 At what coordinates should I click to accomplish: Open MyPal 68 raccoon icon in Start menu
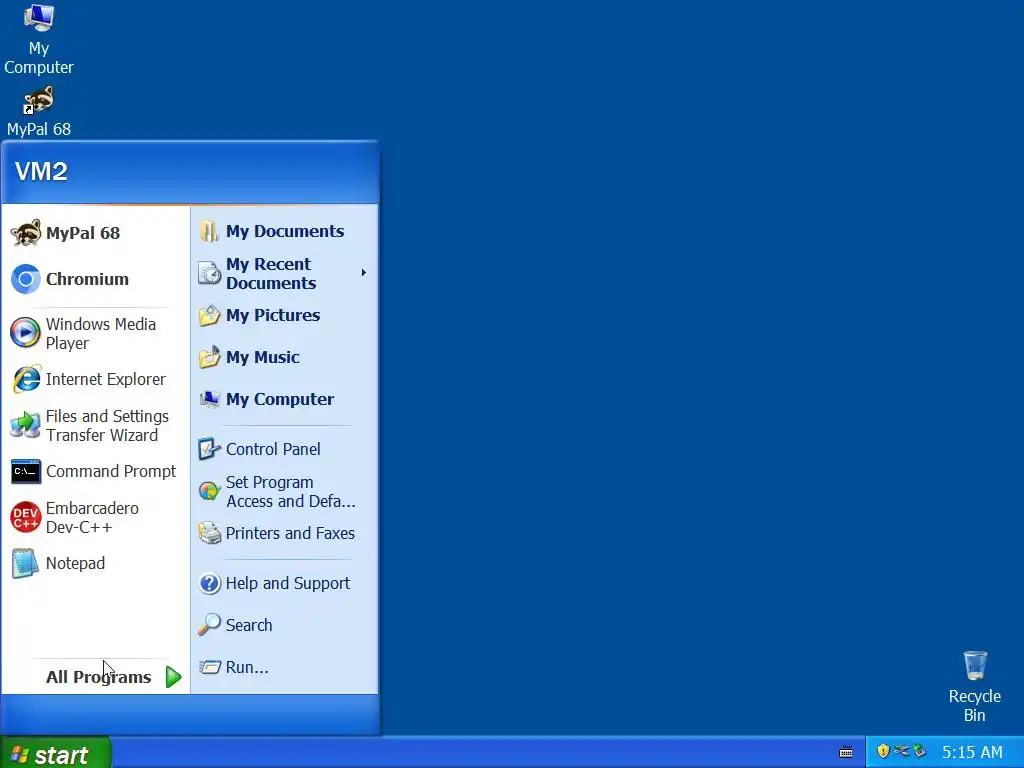25,233
